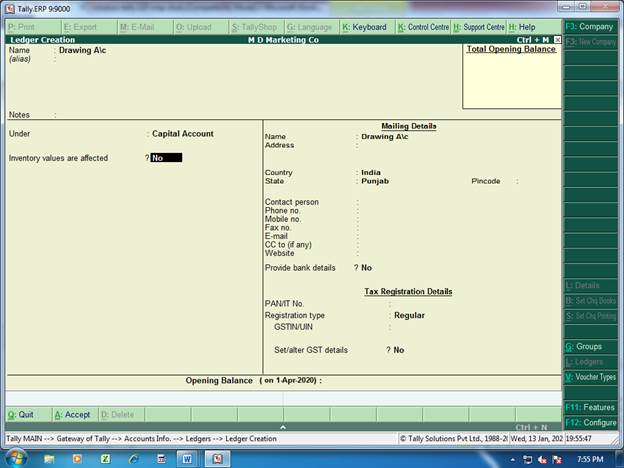Click F3: Company side button
Screen dimensions: 624x468
590,27
